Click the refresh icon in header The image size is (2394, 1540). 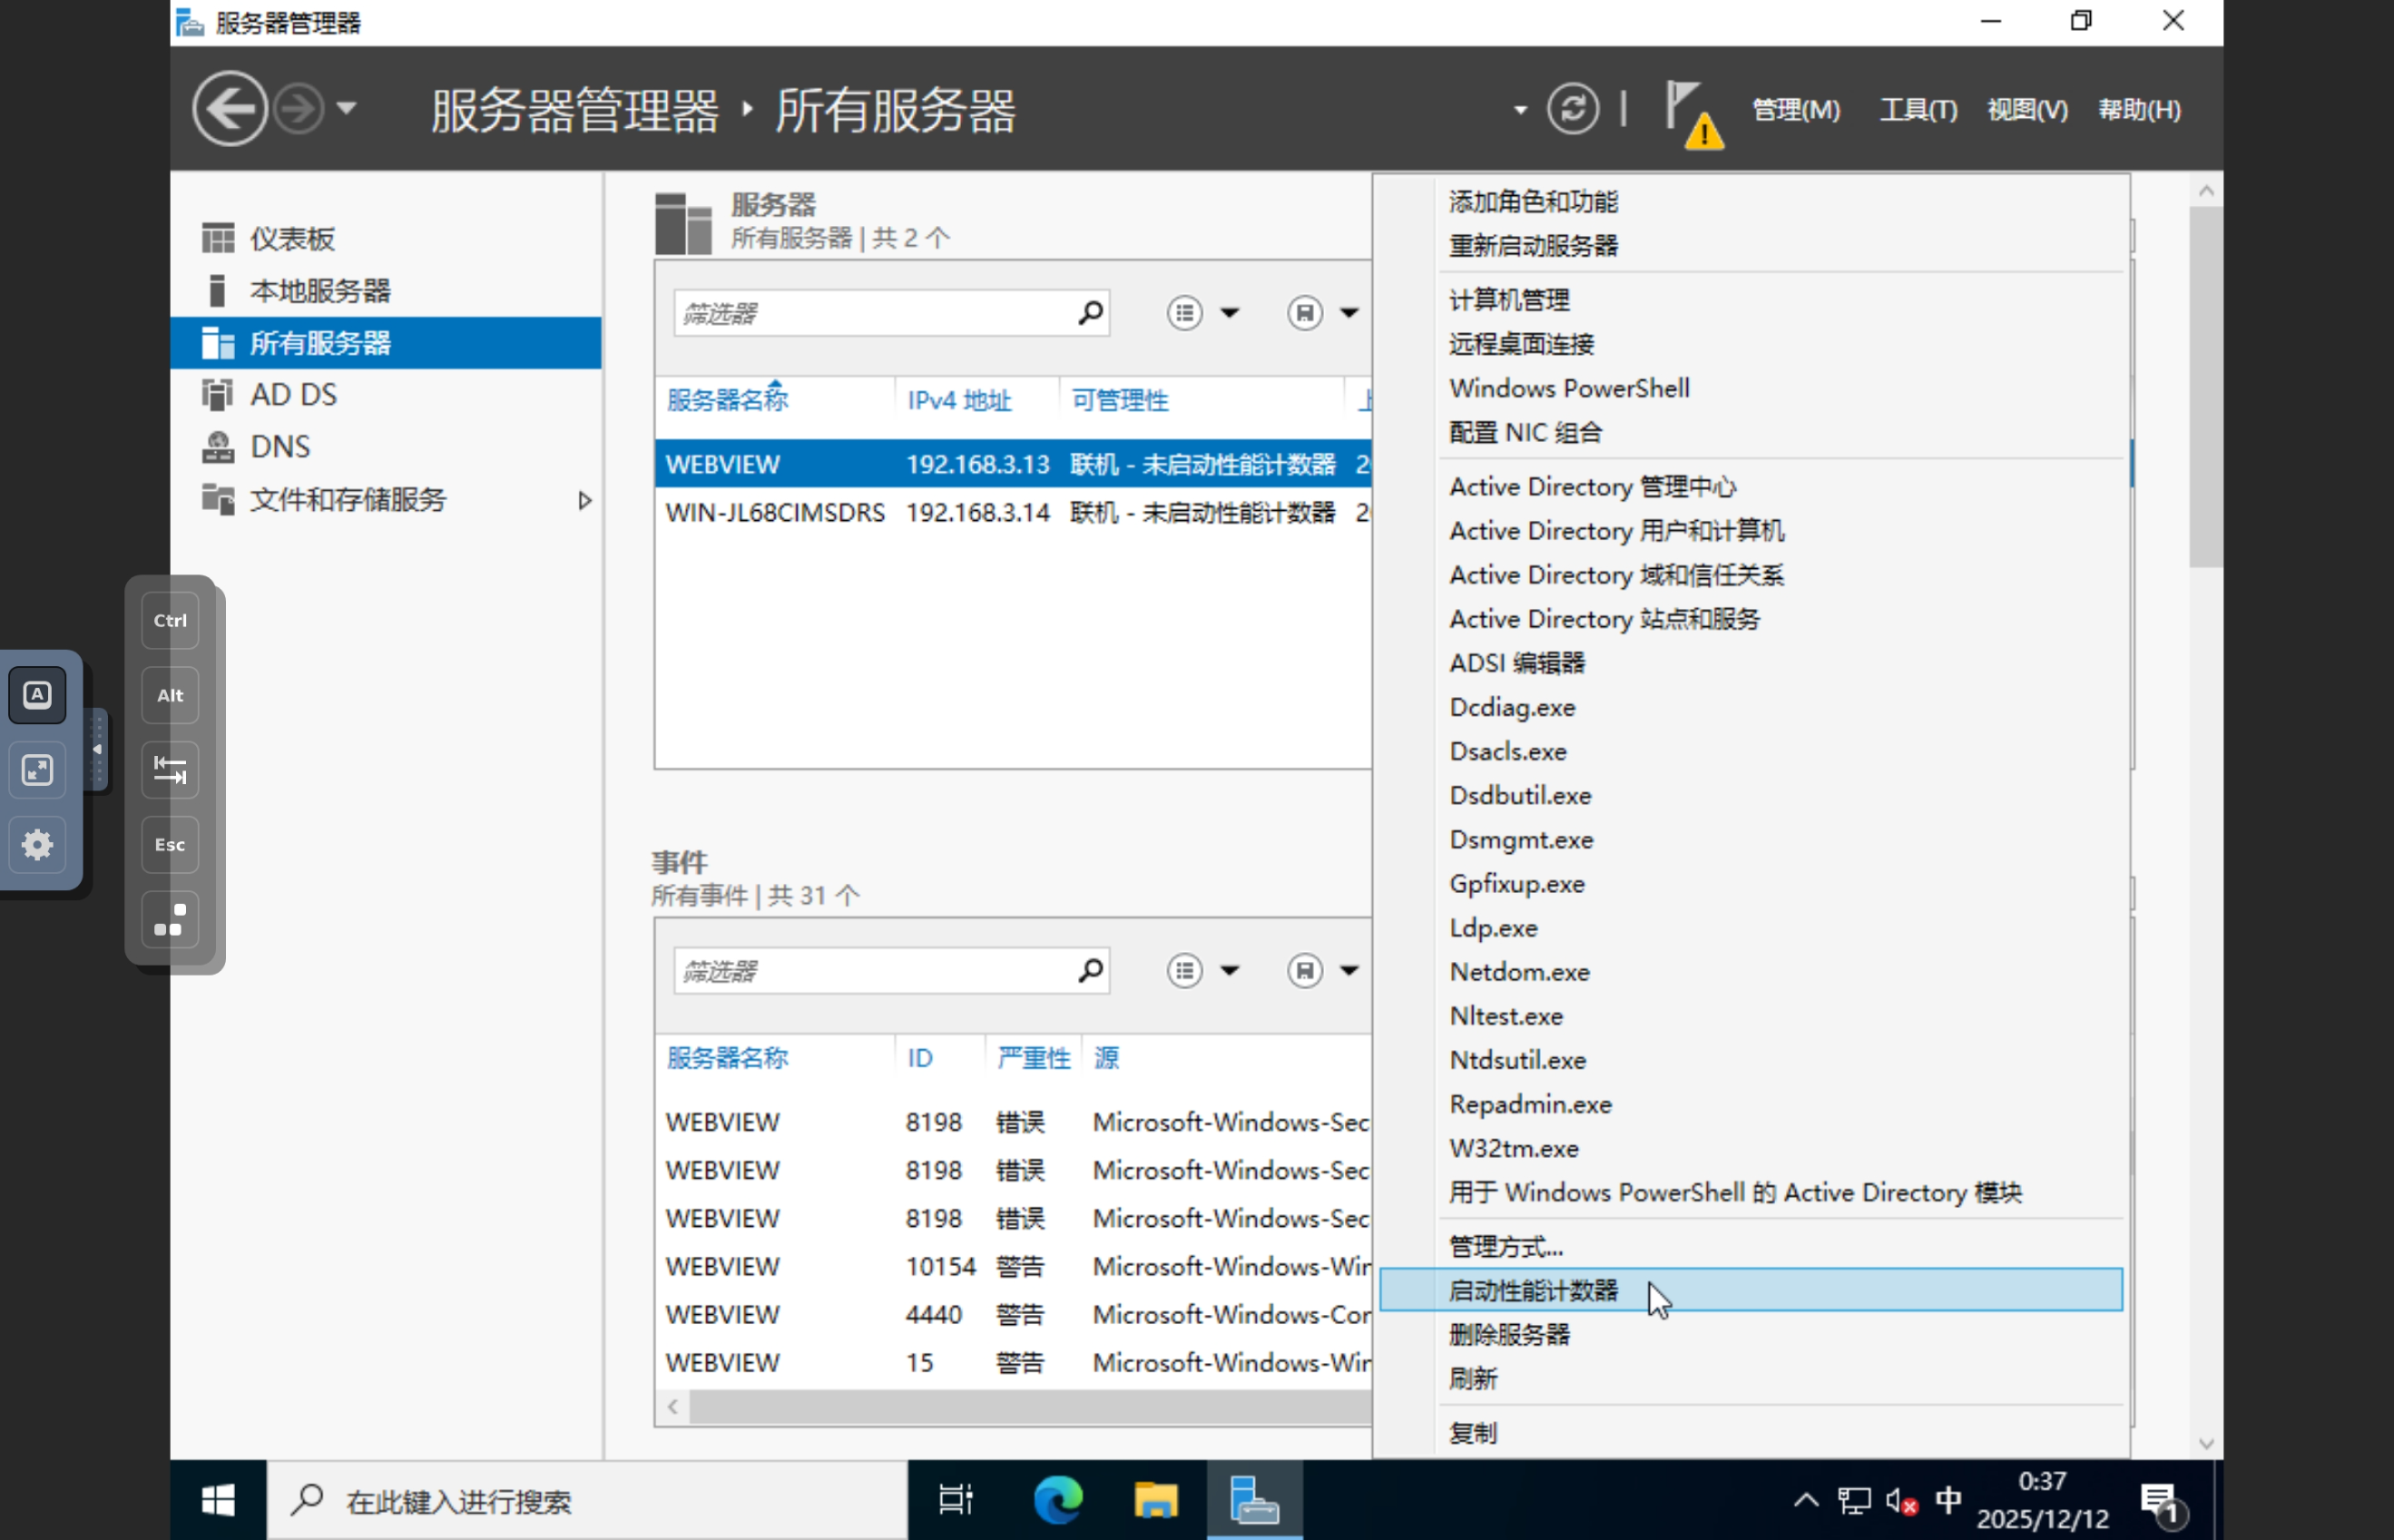(x=1572, y=108)
